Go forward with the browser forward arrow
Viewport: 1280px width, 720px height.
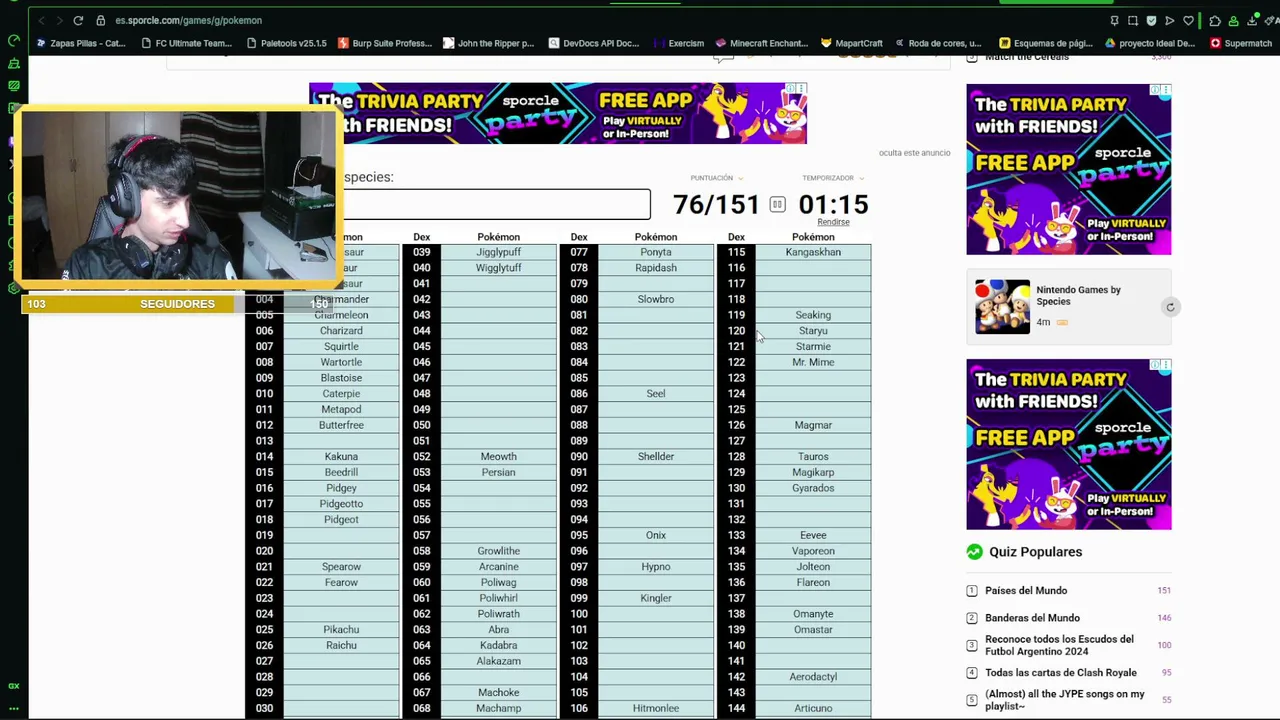click(x=58, y=20)
